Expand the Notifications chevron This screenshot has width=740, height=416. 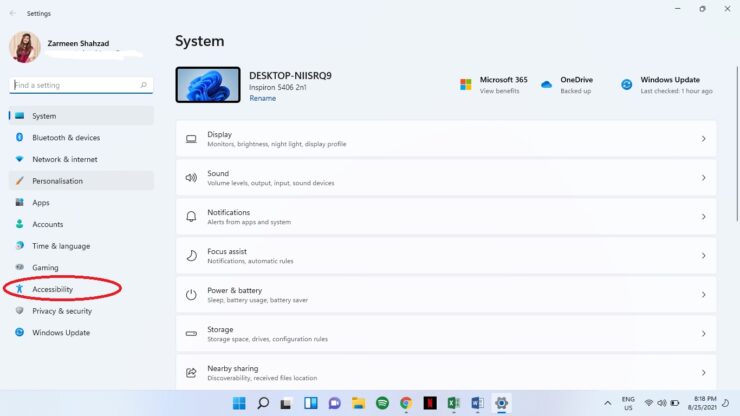[x=703, y=217]
